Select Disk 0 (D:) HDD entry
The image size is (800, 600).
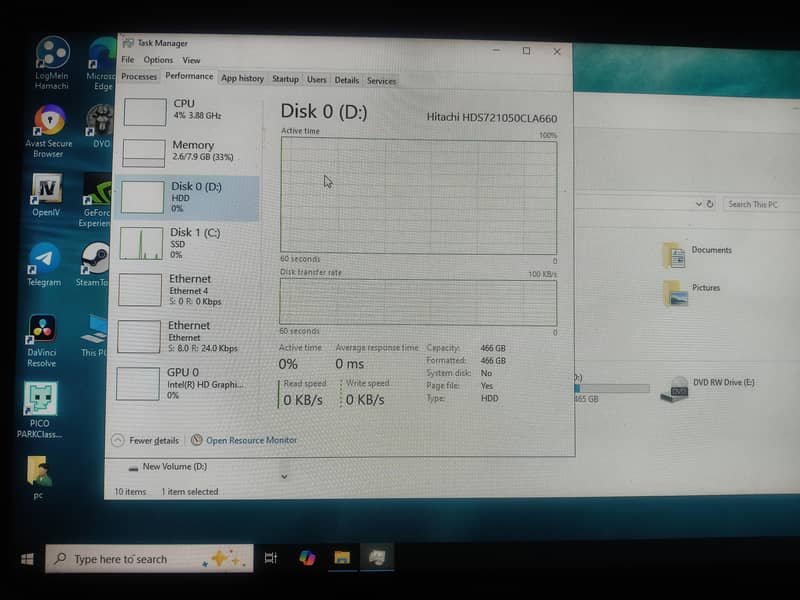188,198
